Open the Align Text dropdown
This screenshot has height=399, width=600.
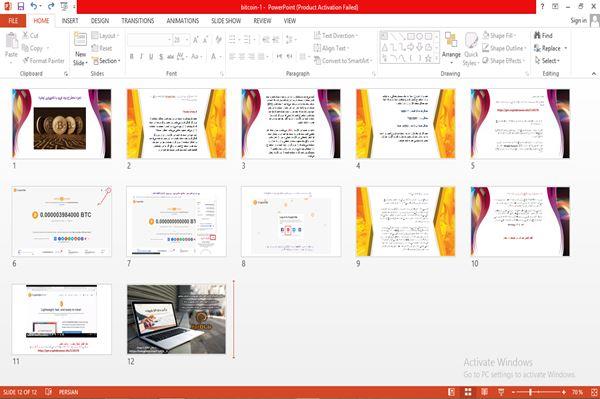click(331, 48)
